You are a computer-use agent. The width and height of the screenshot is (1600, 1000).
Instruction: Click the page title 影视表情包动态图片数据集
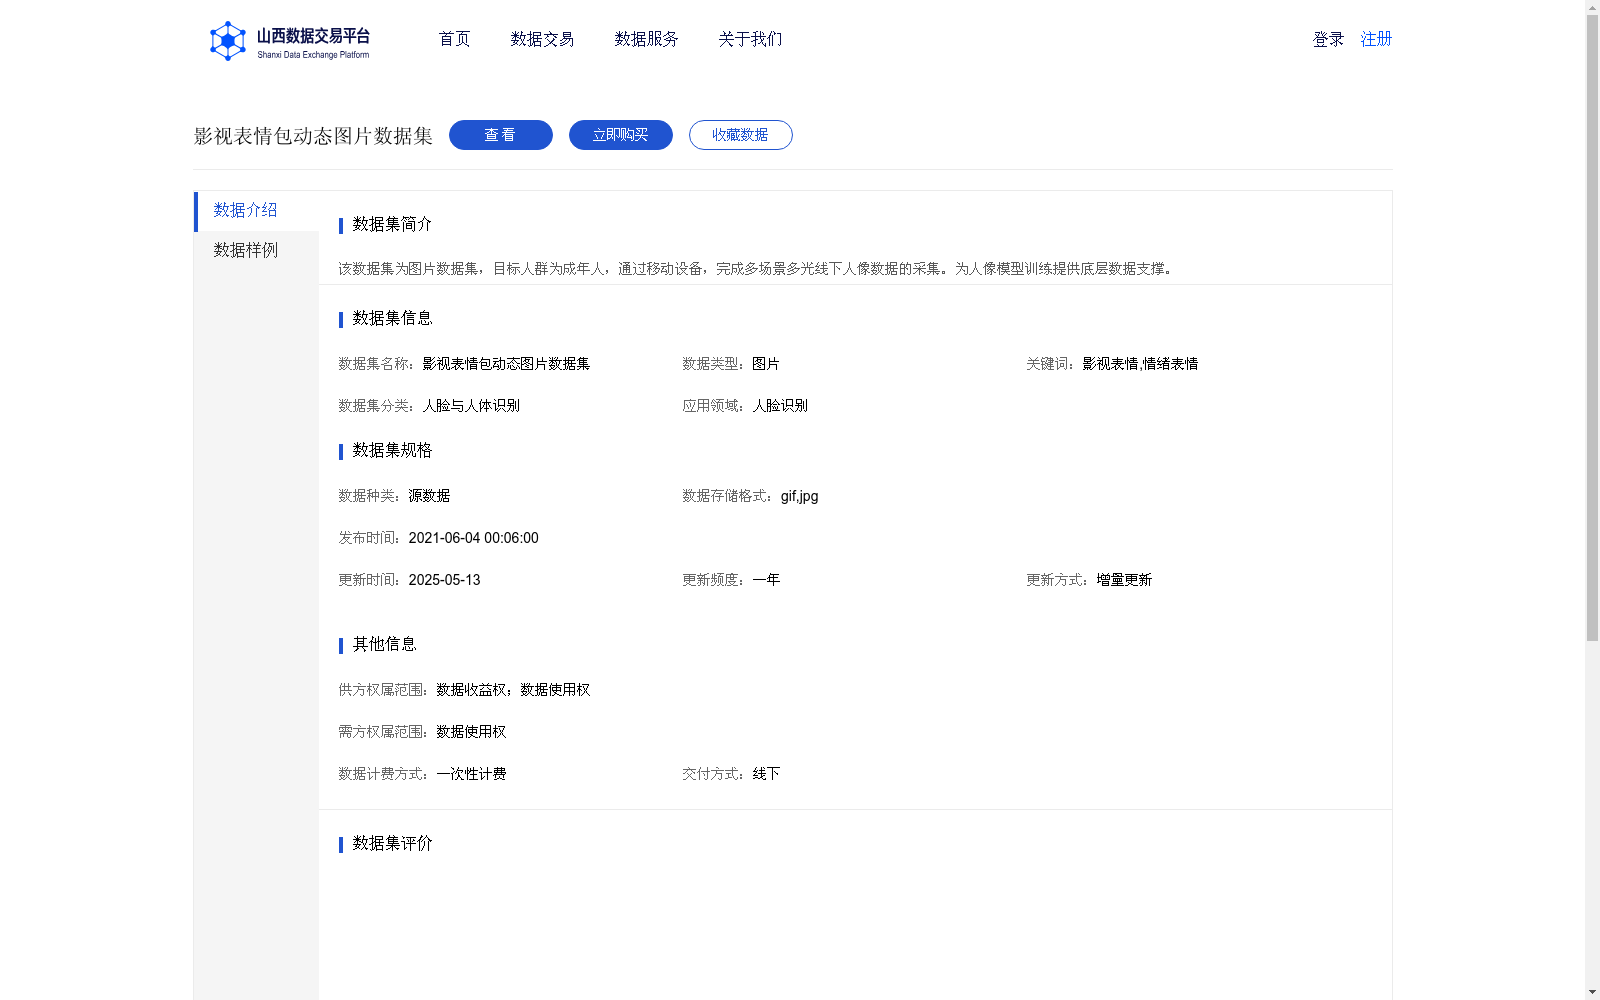(313, 136)
